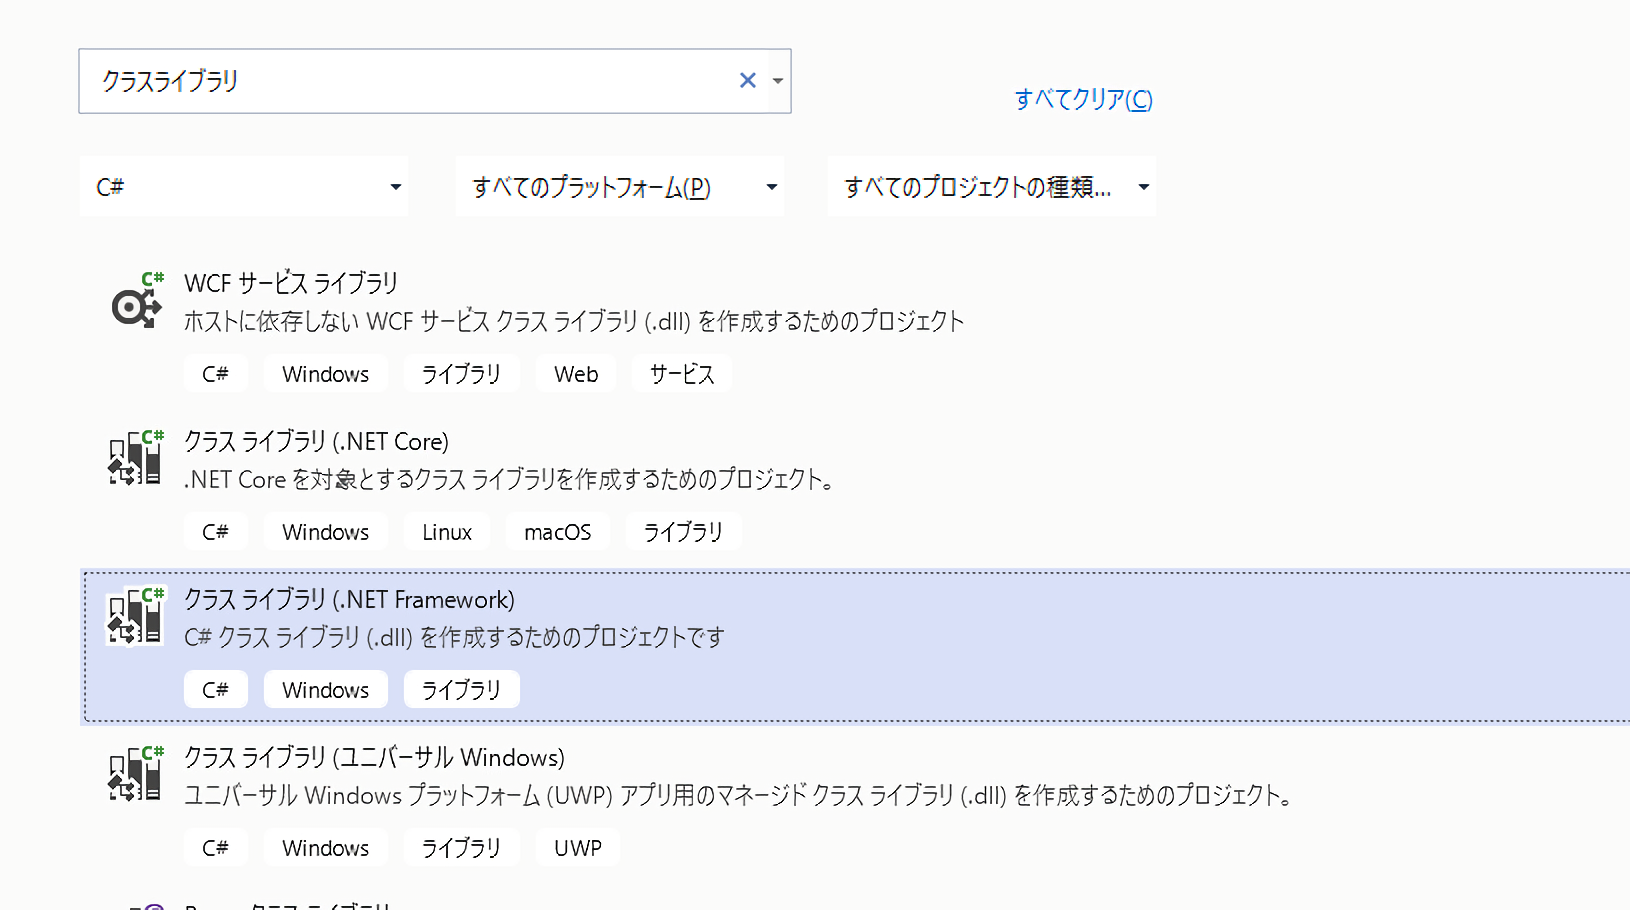
Task: Select the WCF サービス ライブラリ template title
Action: (291, 284)
